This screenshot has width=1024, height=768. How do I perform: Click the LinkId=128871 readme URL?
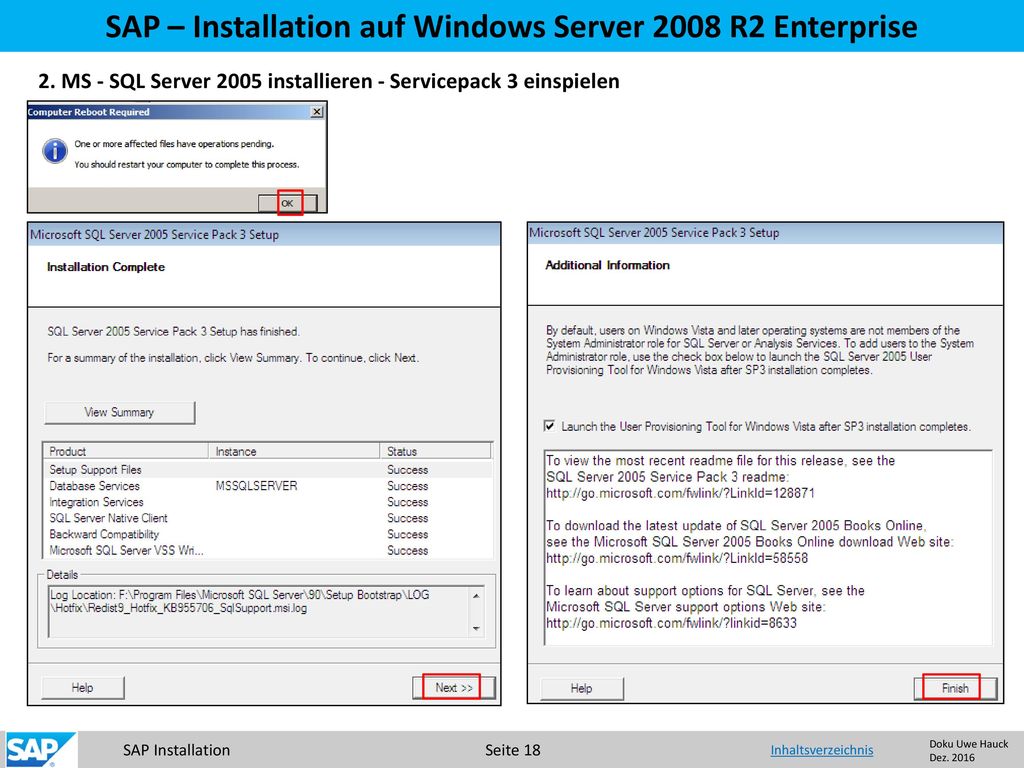(x=680, y=493)
